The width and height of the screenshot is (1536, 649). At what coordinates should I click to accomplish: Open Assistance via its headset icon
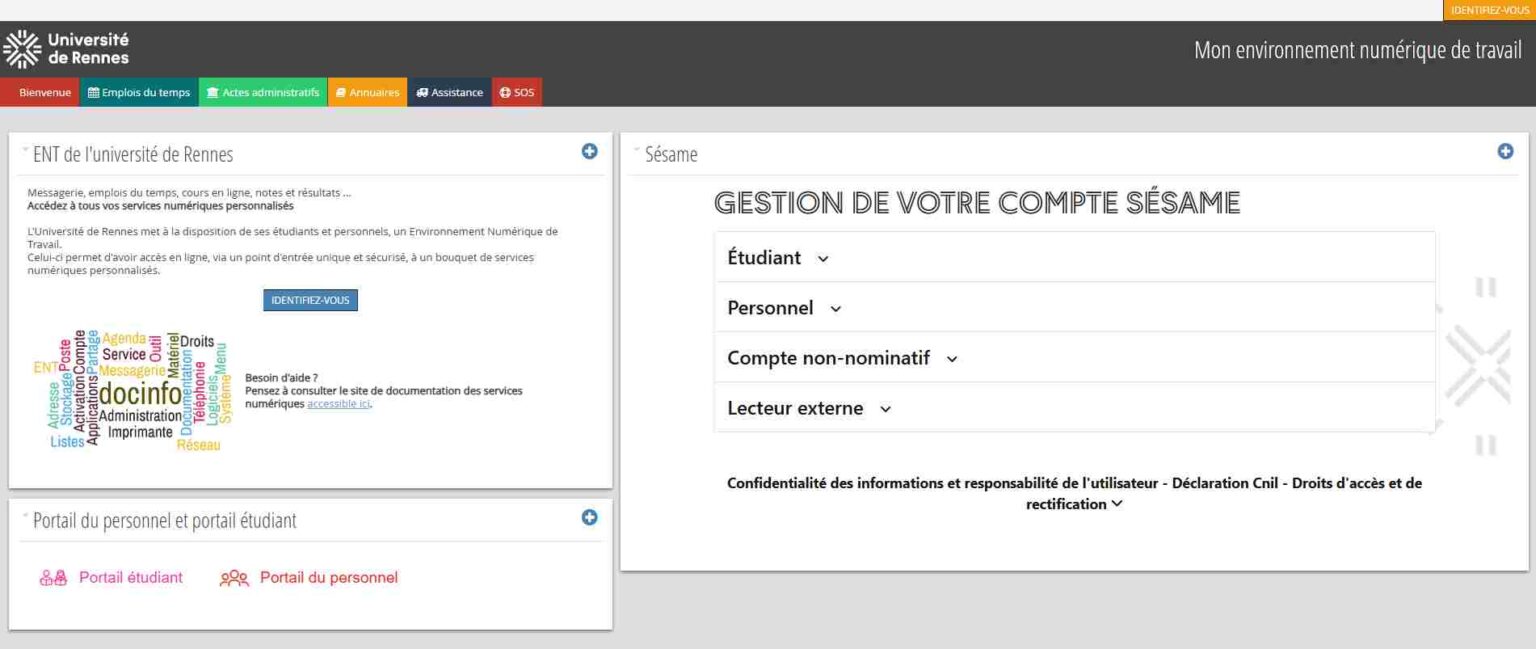click(421, 92)
